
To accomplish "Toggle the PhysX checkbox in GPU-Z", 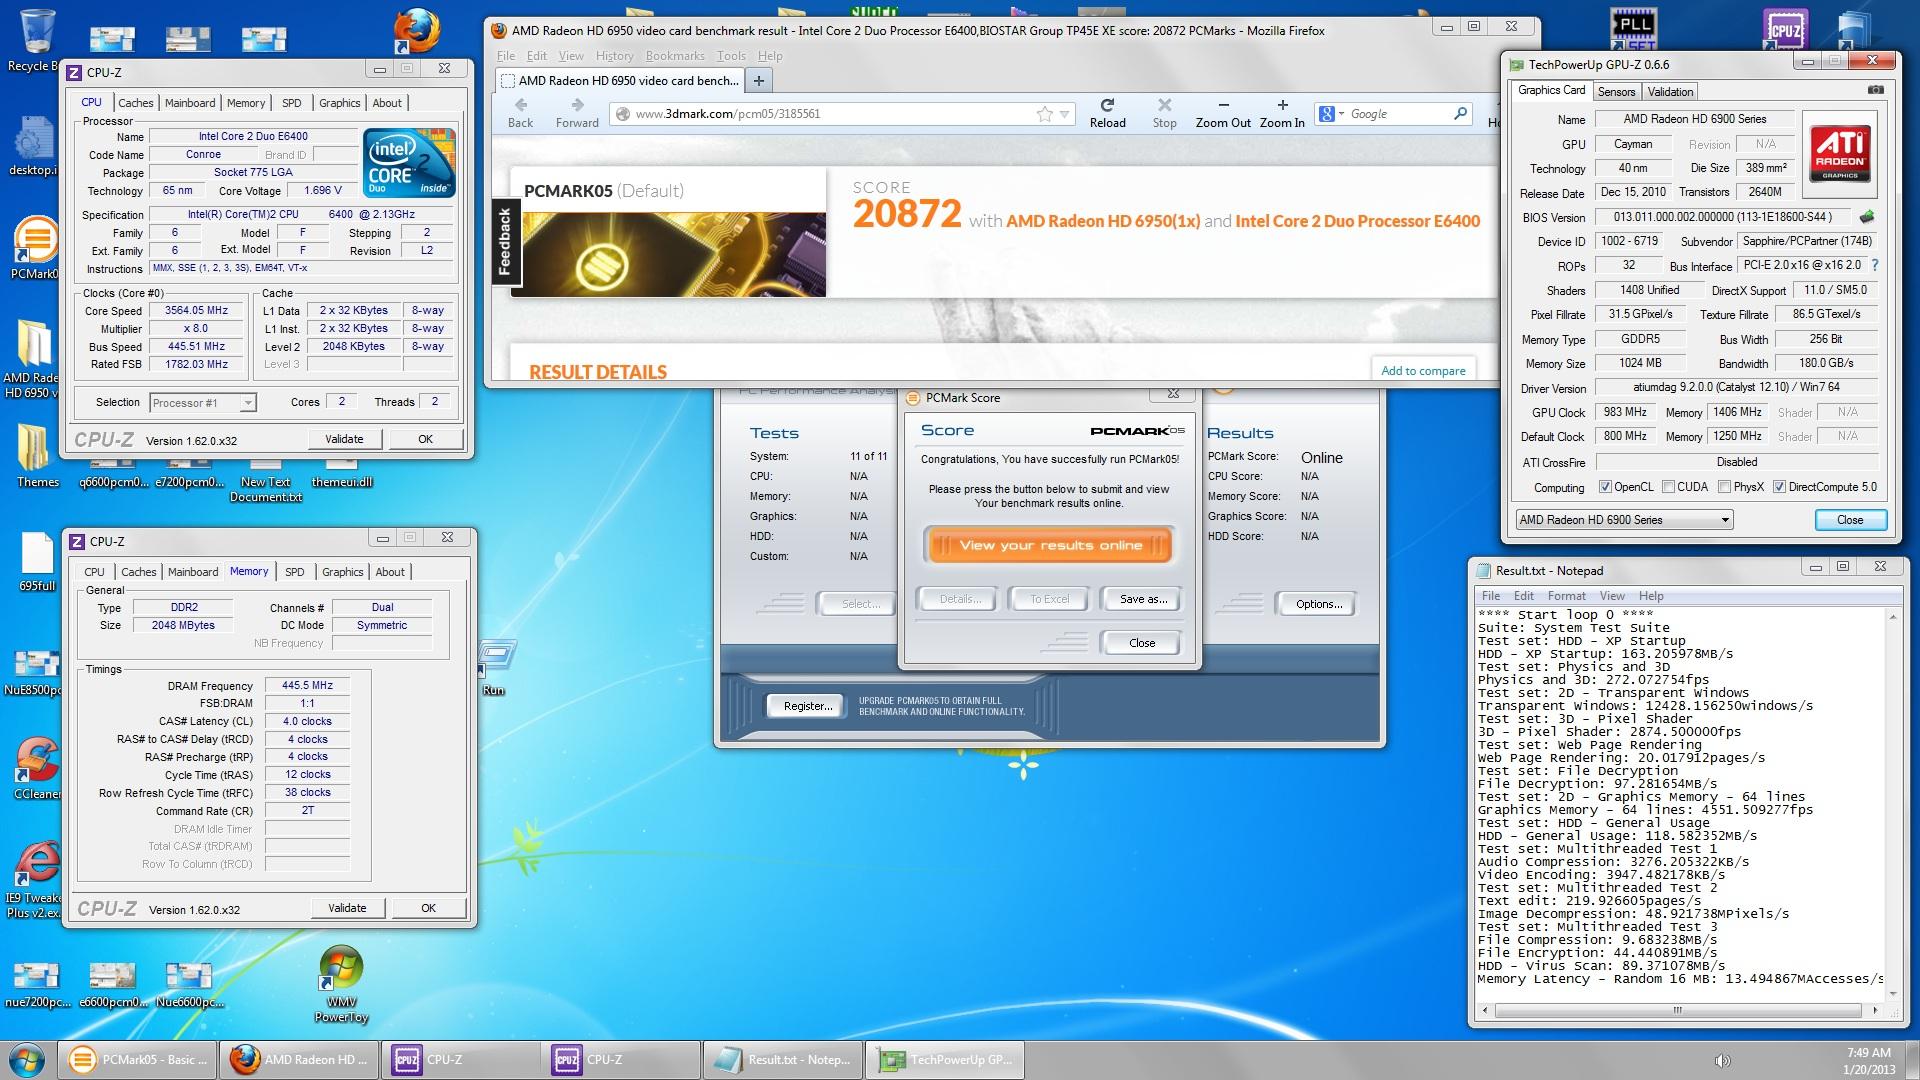I will coord(1724,487).
